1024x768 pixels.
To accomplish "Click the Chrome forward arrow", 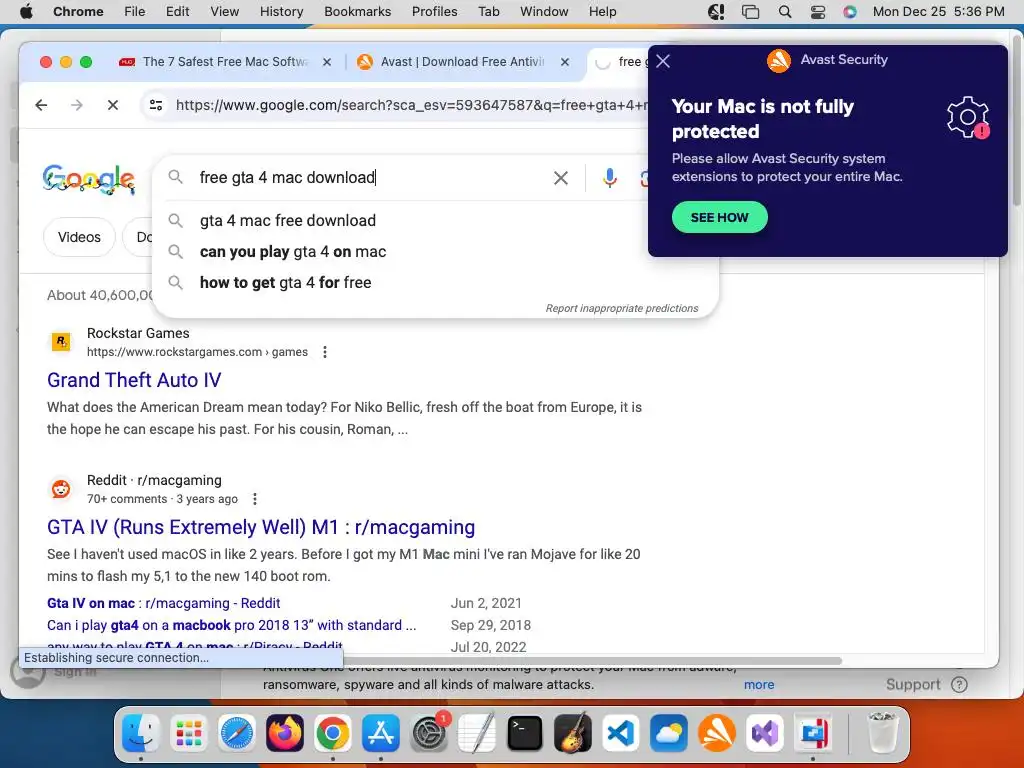I will coord(77,105).
